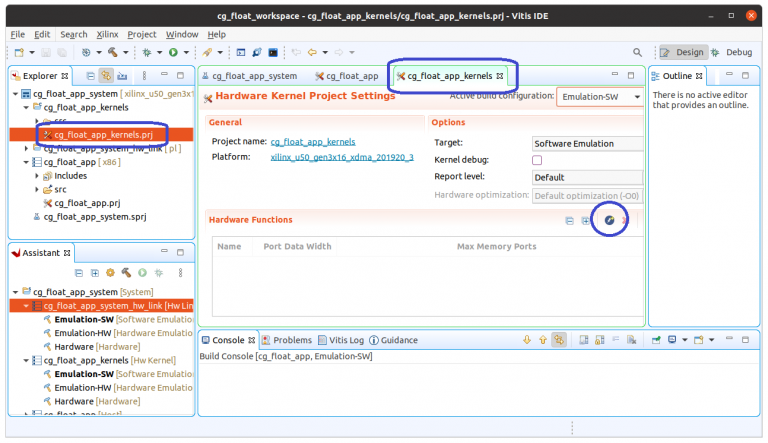The height and width of the screenshot is (443, 768).
Task: Collapse all items in Explorer panel
Action: point(90,75)
